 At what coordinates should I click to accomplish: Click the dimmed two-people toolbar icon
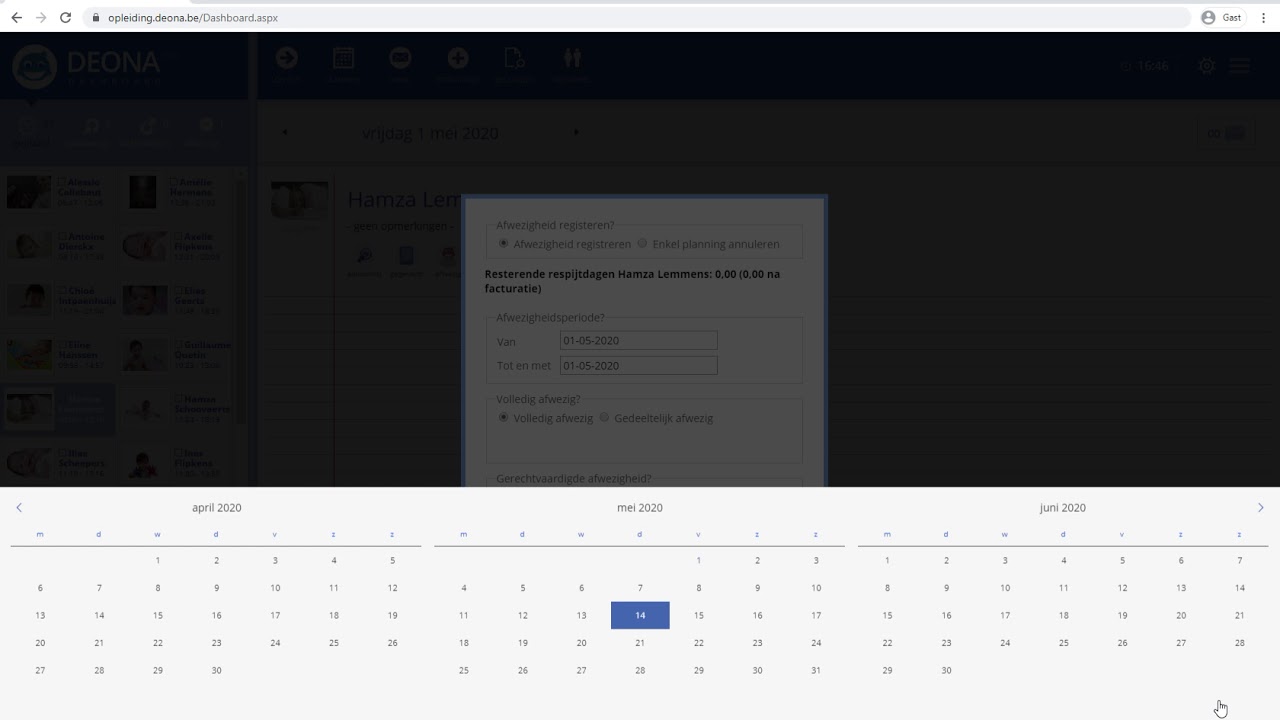click(x=571, y=58)
